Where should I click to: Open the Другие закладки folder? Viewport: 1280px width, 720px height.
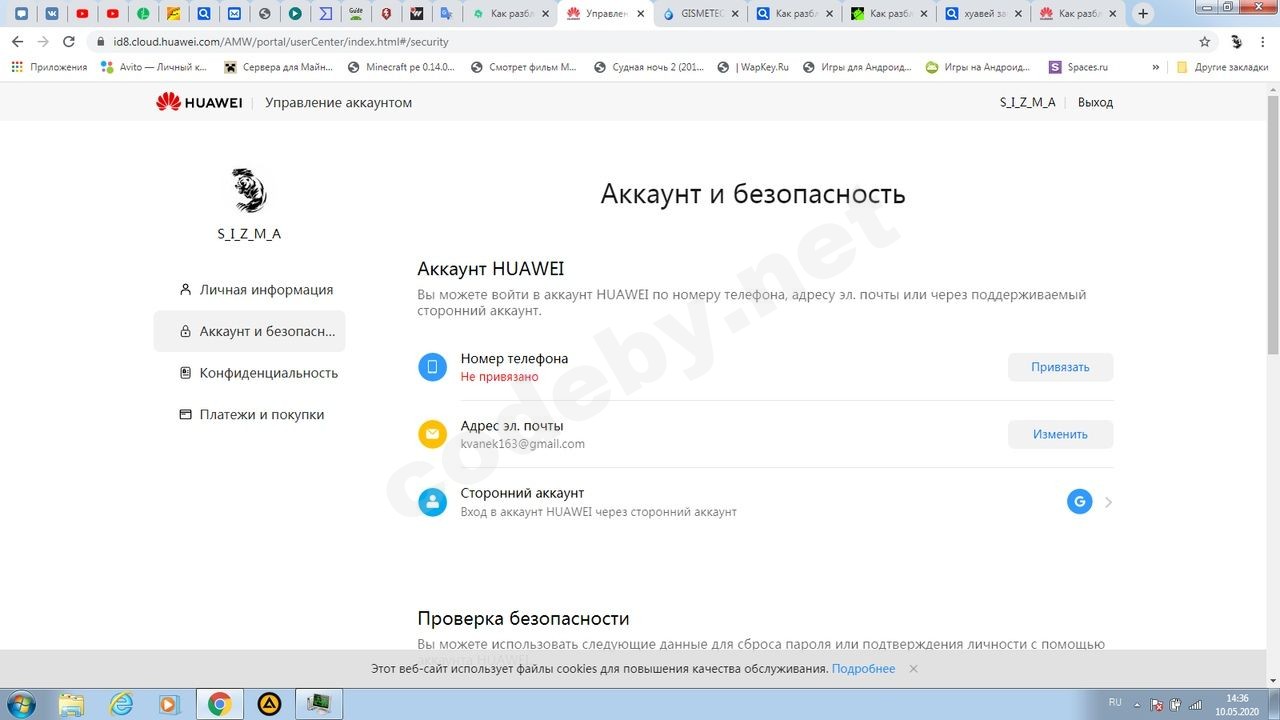click(1220, 67)
